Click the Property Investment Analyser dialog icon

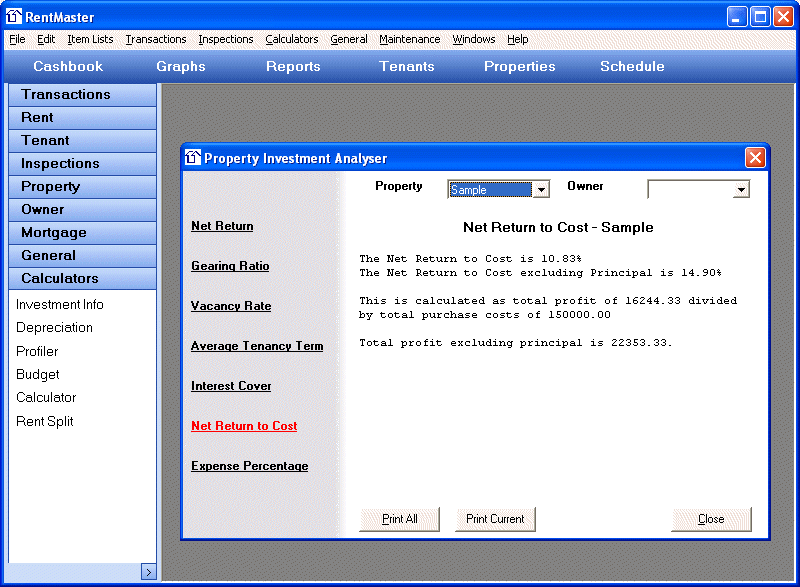(x=193, y=158)
